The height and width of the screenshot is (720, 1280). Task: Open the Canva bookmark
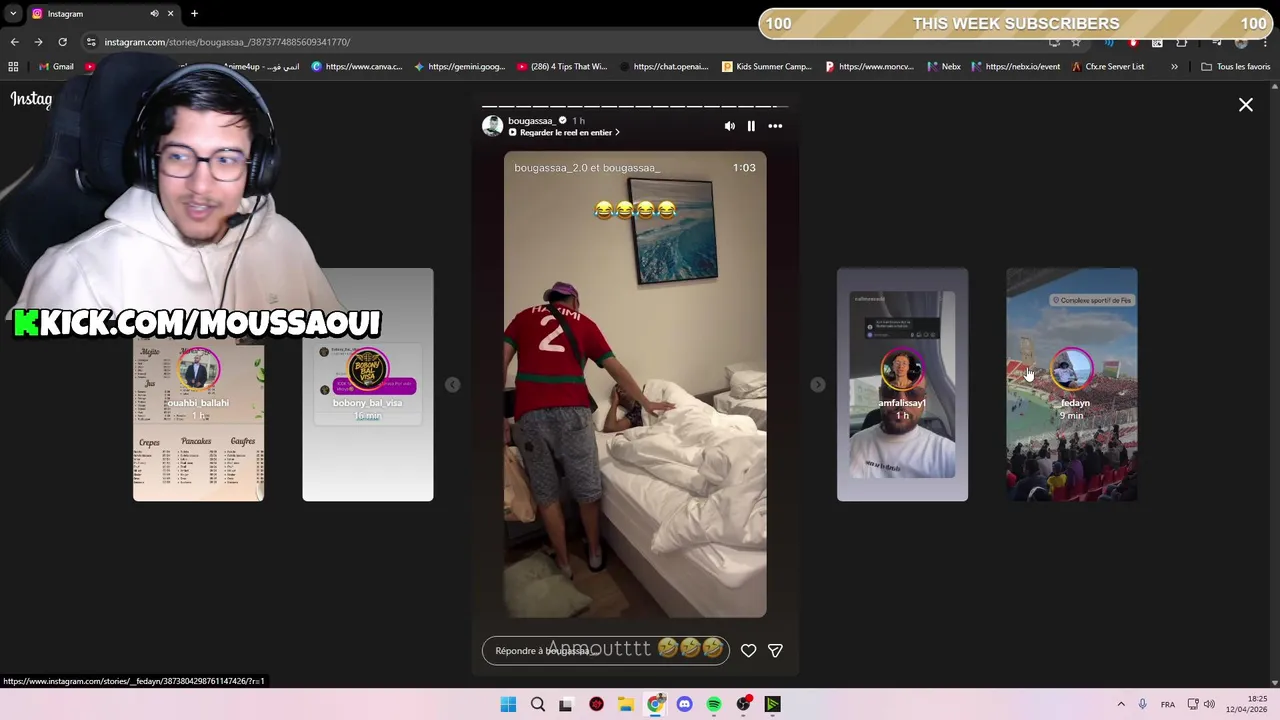tap(357, 67)
